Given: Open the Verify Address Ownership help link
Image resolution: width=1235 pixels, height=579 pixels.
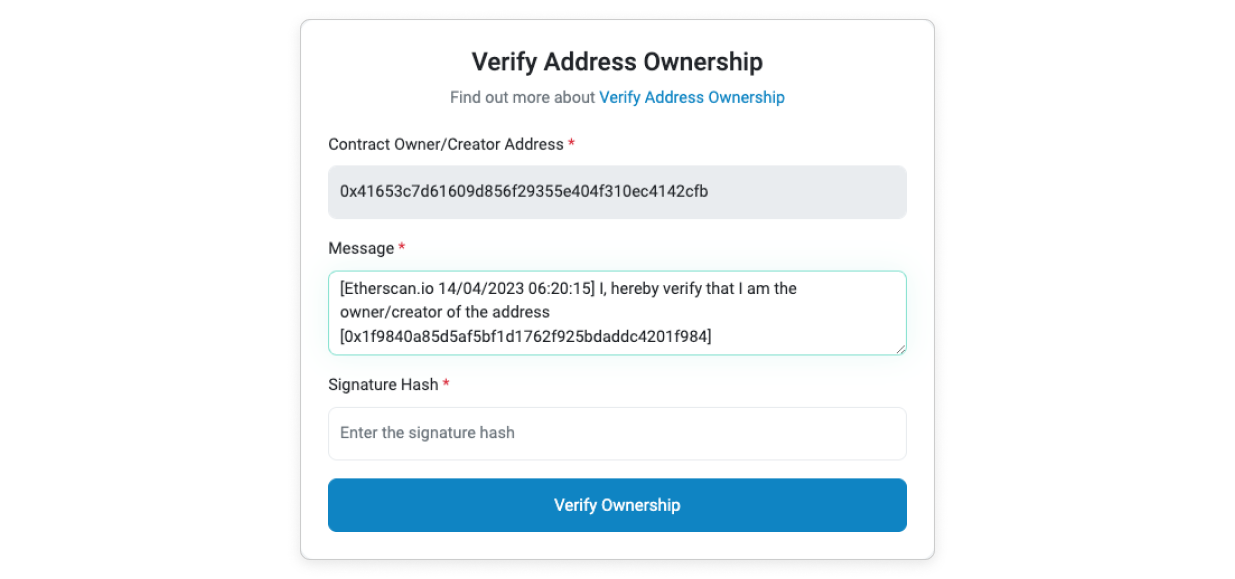Looking at the screenshot, I should click(691, 97).
